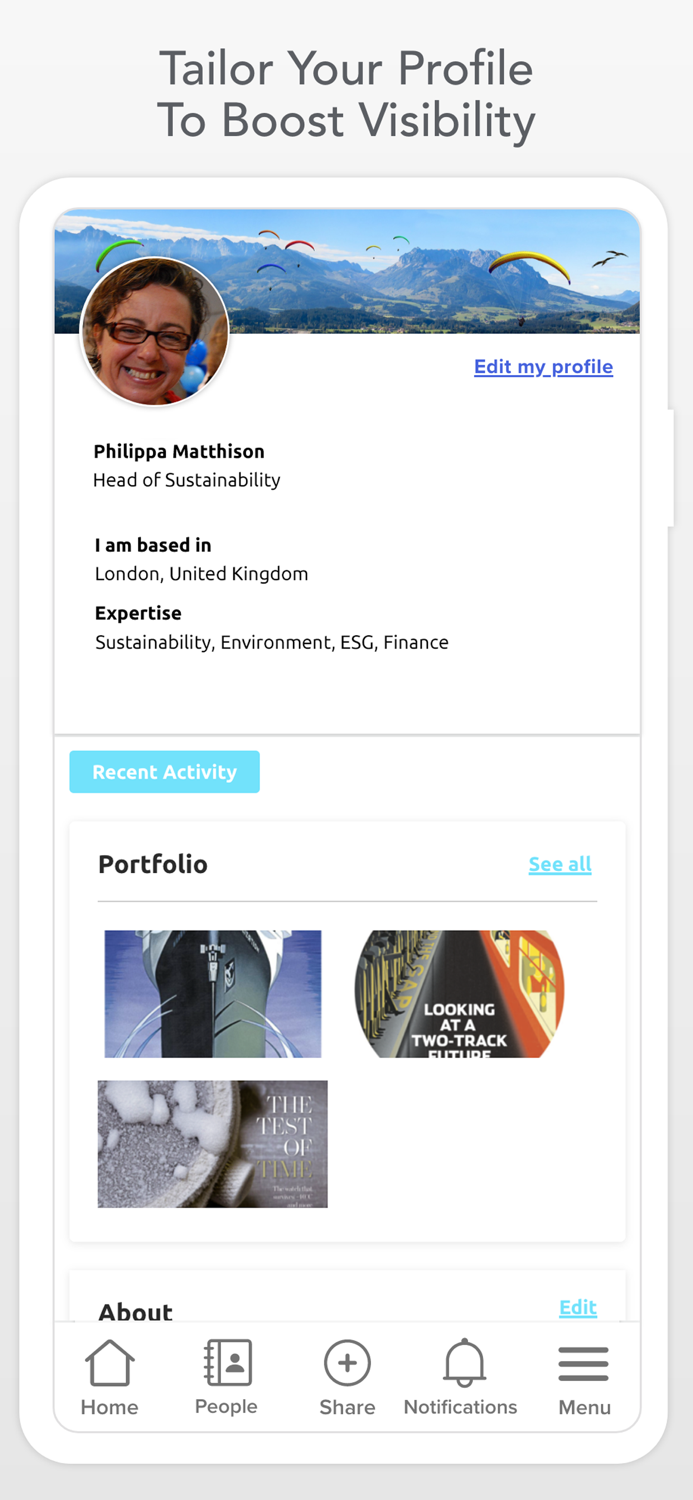The image size is (693, 1500).
Task: Tap the Home tab label
Action: click(109, 1407)
